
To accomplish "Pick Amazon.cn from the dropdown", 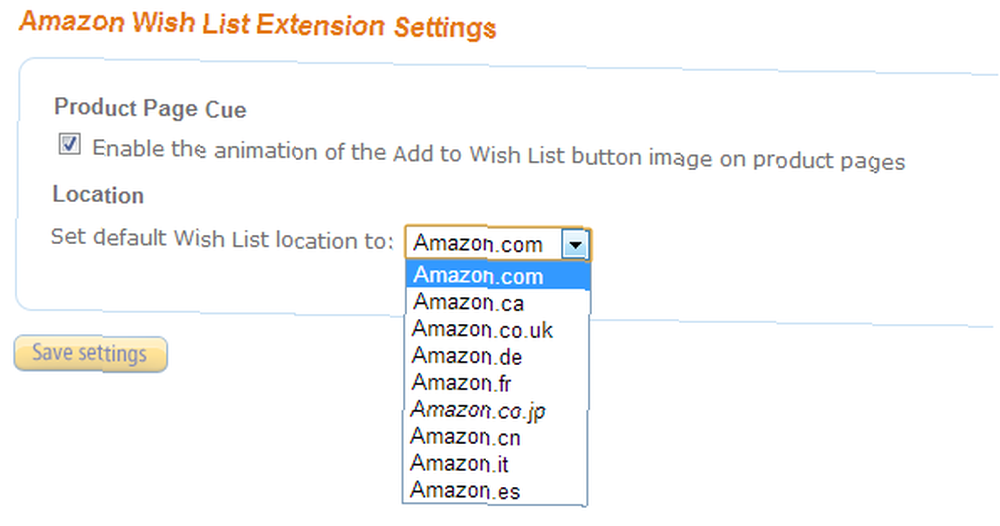I will click(x=496, y=437).
